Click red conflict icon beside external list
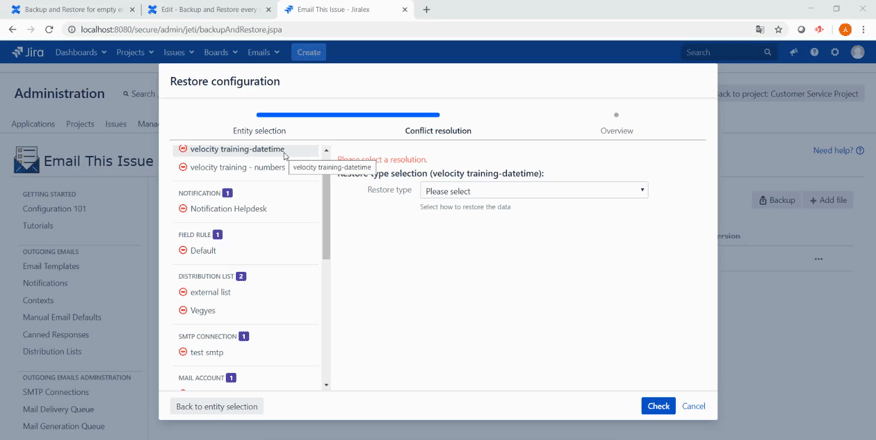876x440 pixels. [183, 292]
